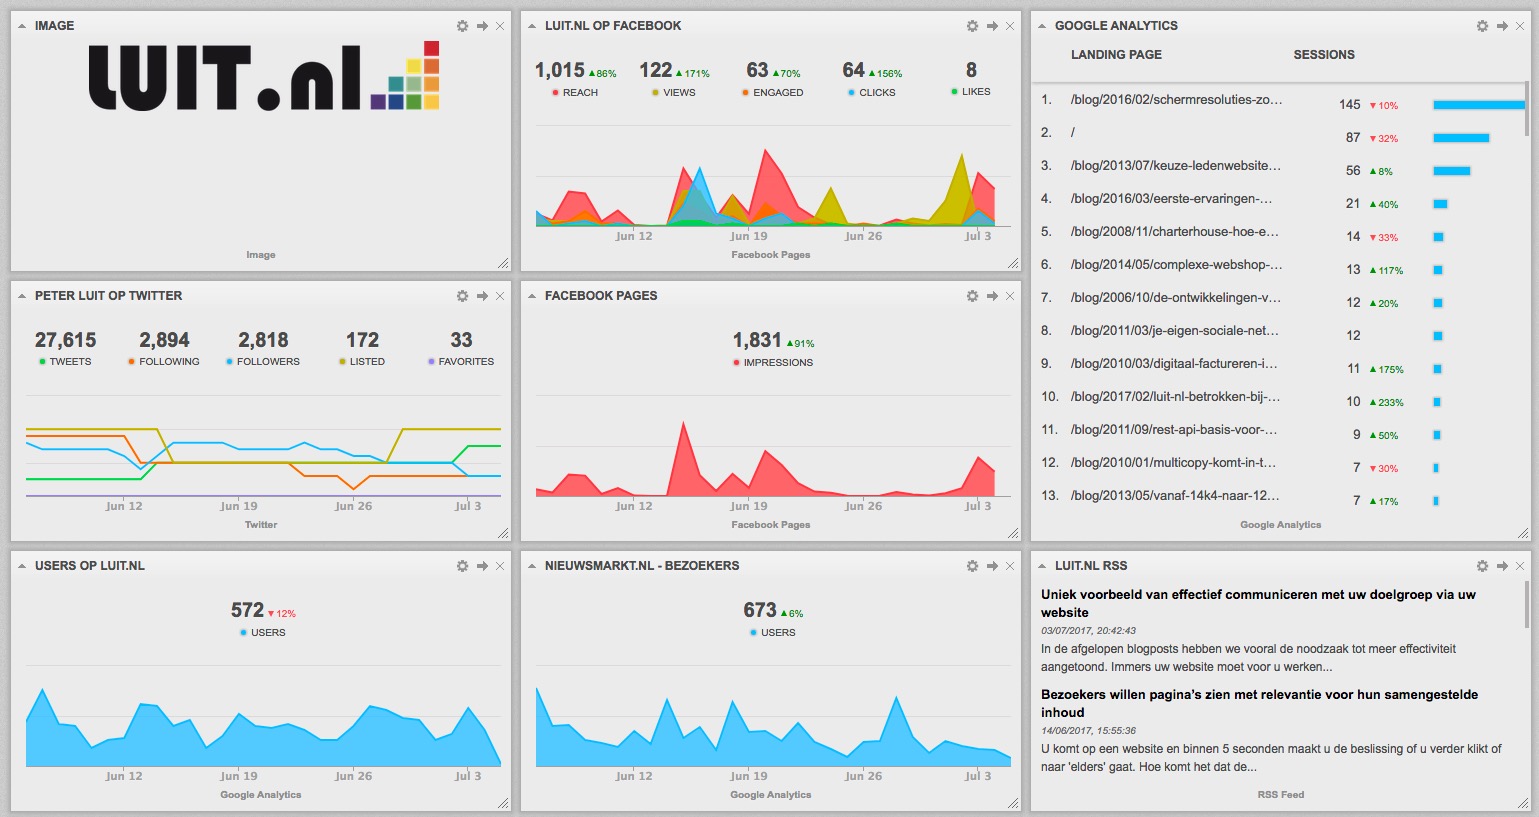Toggle Impressions series in Facebook Pages legend
The image size is (1539, 817).
coord(773,362)
